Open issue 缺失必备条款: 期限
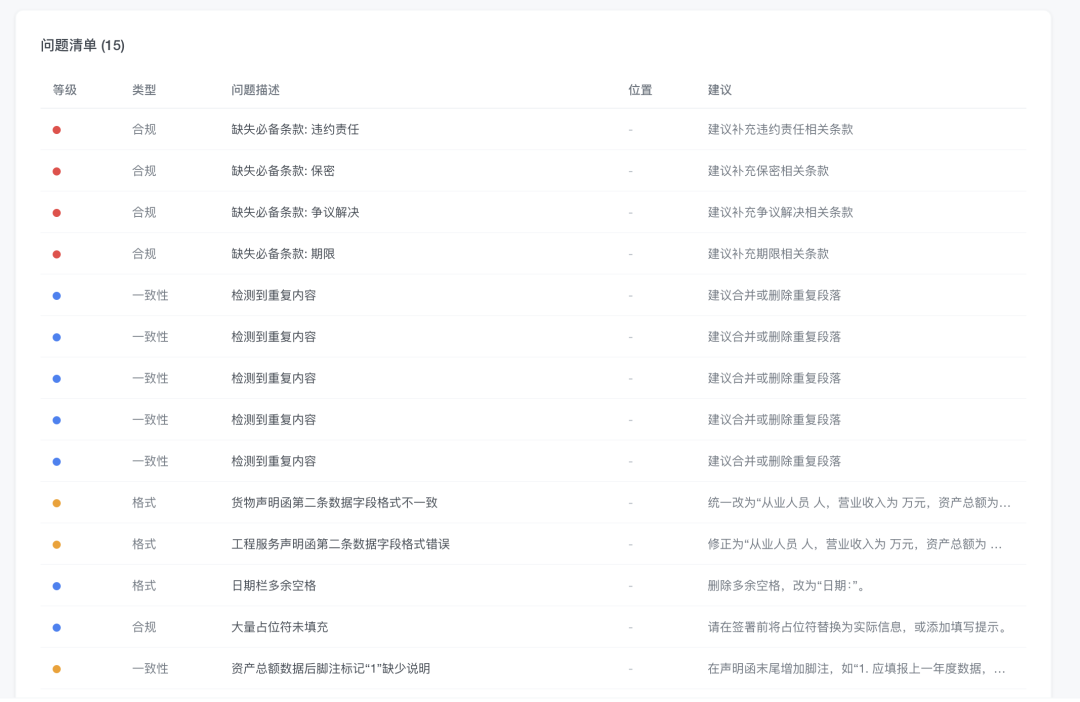The image size is (1080, 702). tap(283, 254)
